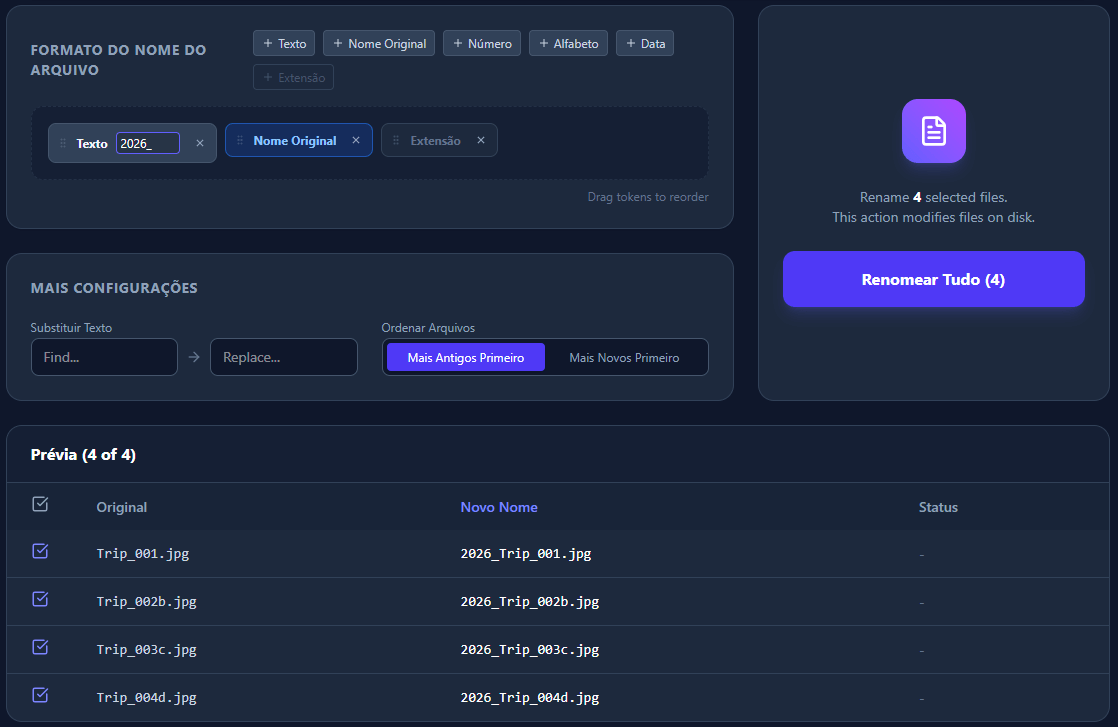Click the arrow between Find and Replace
This screenshot has height=727, width=1118.
[194, 357]
